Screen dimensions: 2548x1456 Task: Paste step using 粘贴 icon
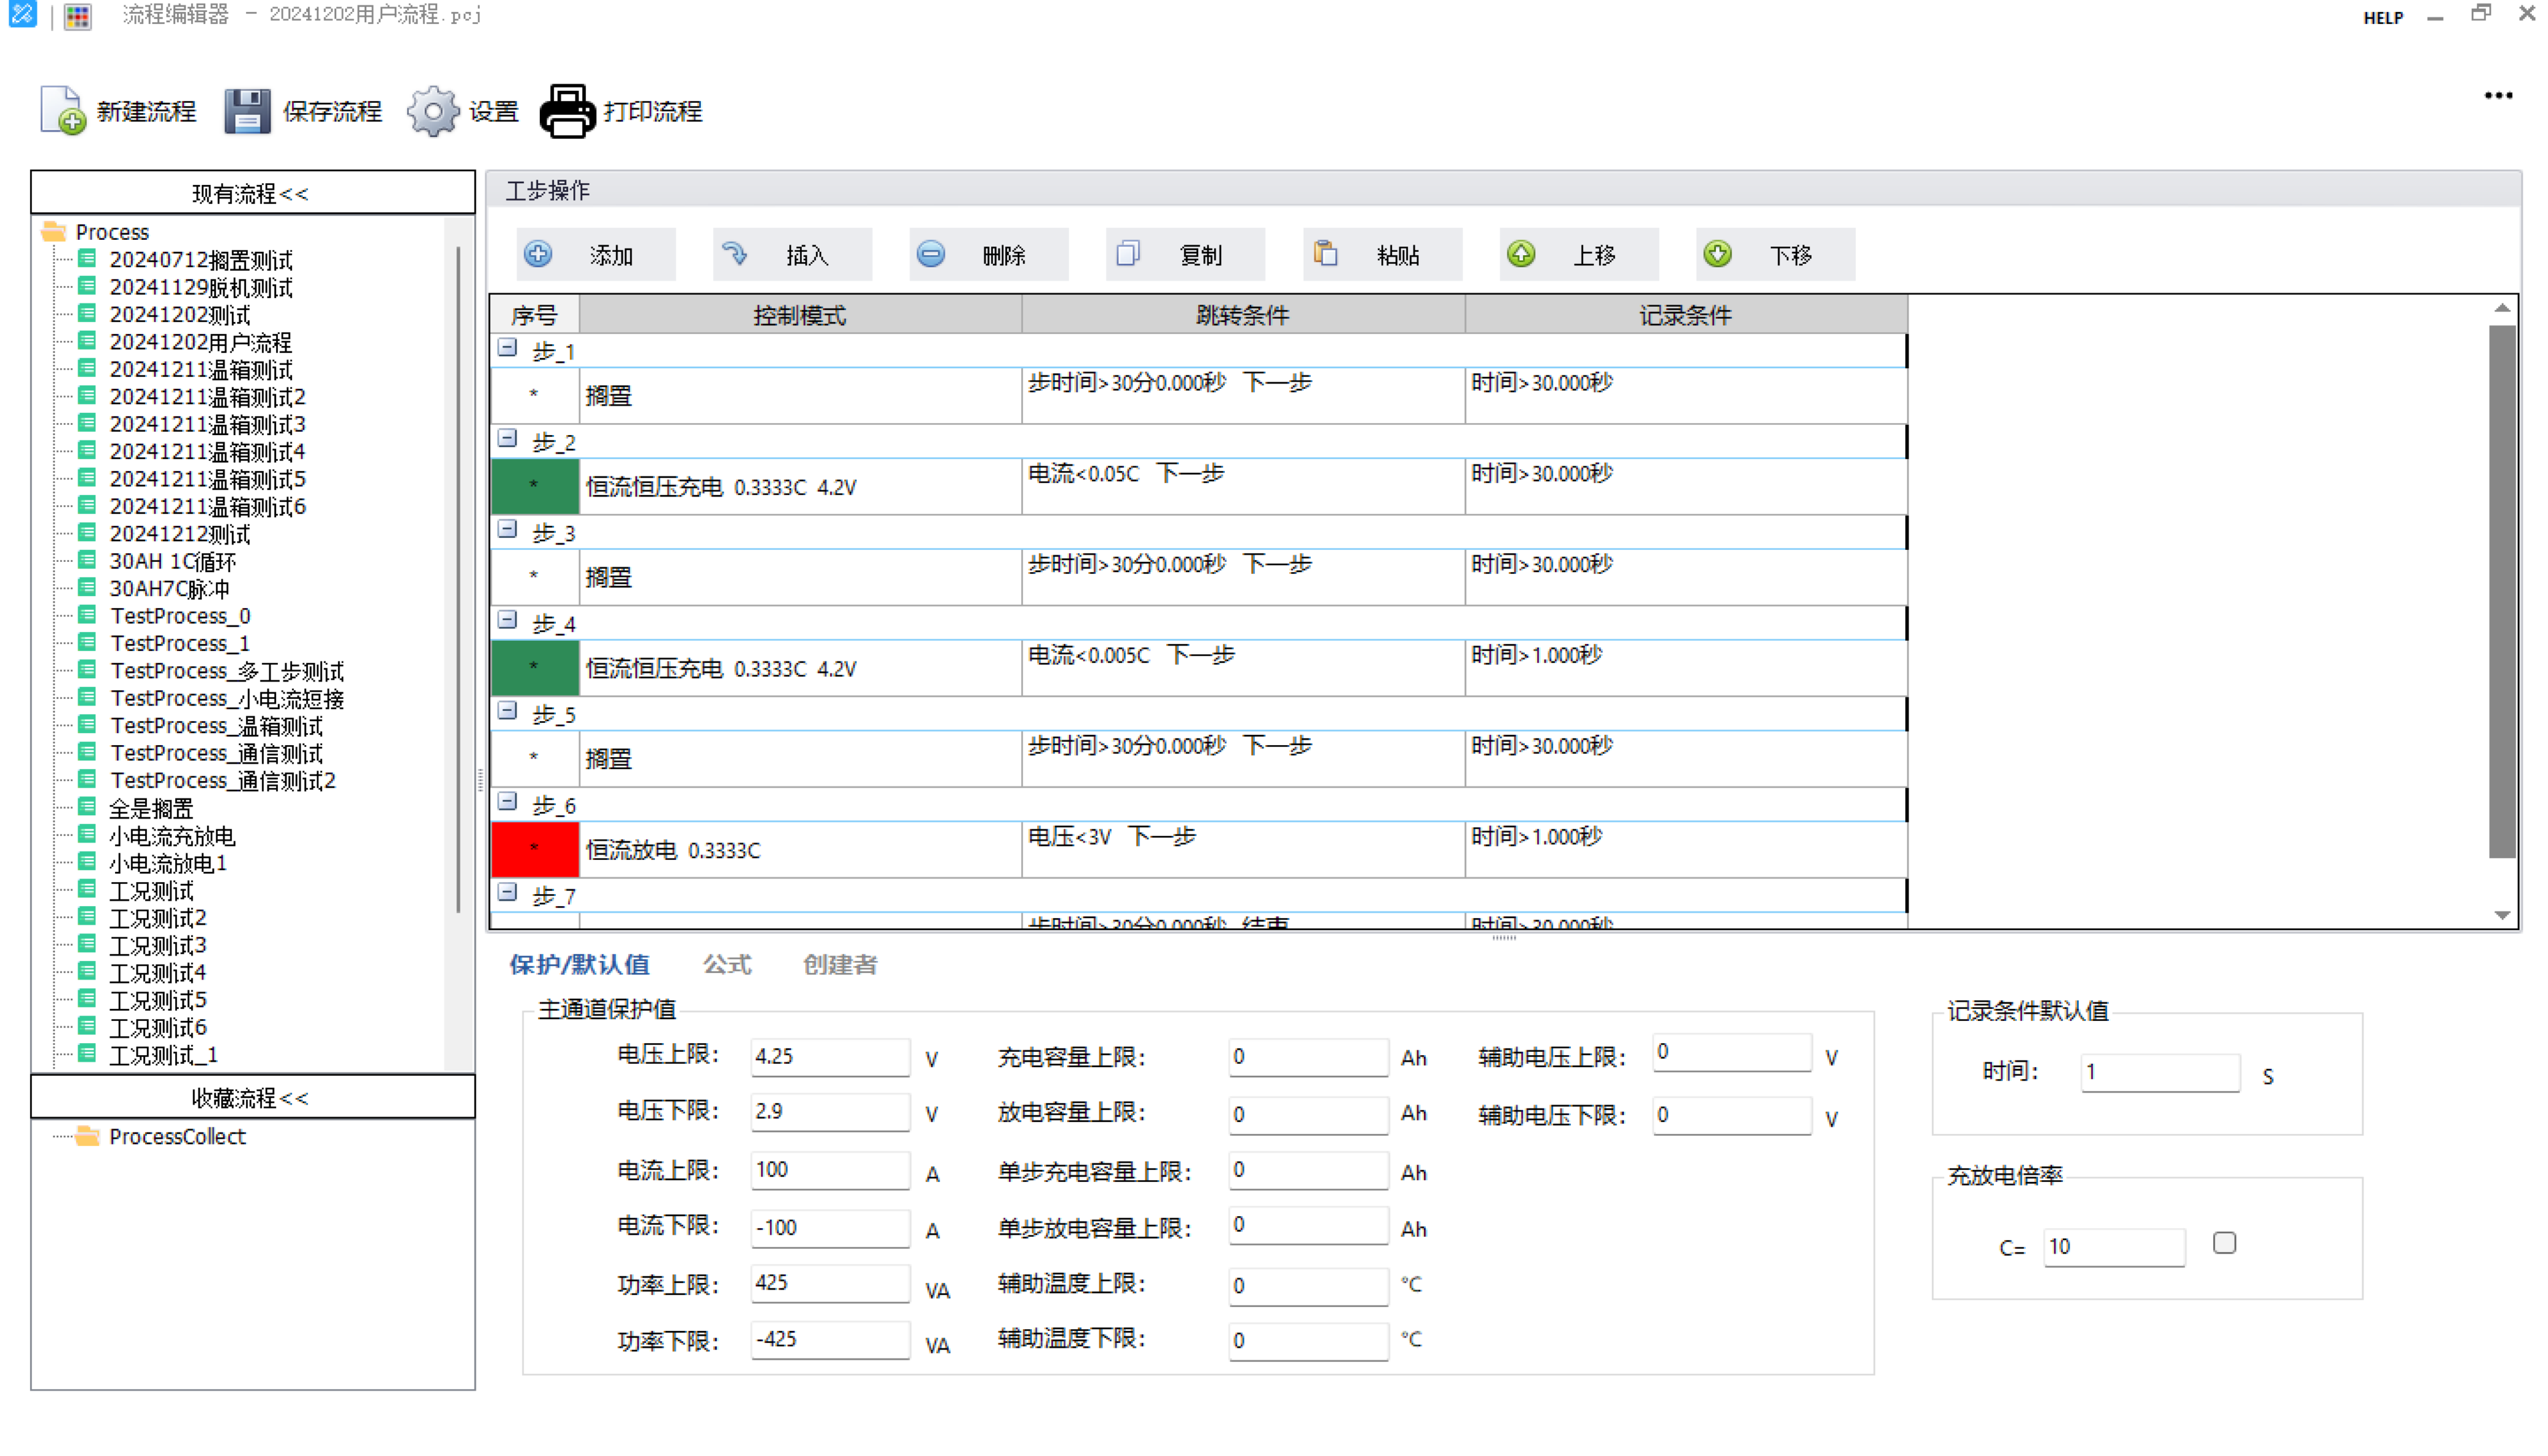click(1325, 254)
